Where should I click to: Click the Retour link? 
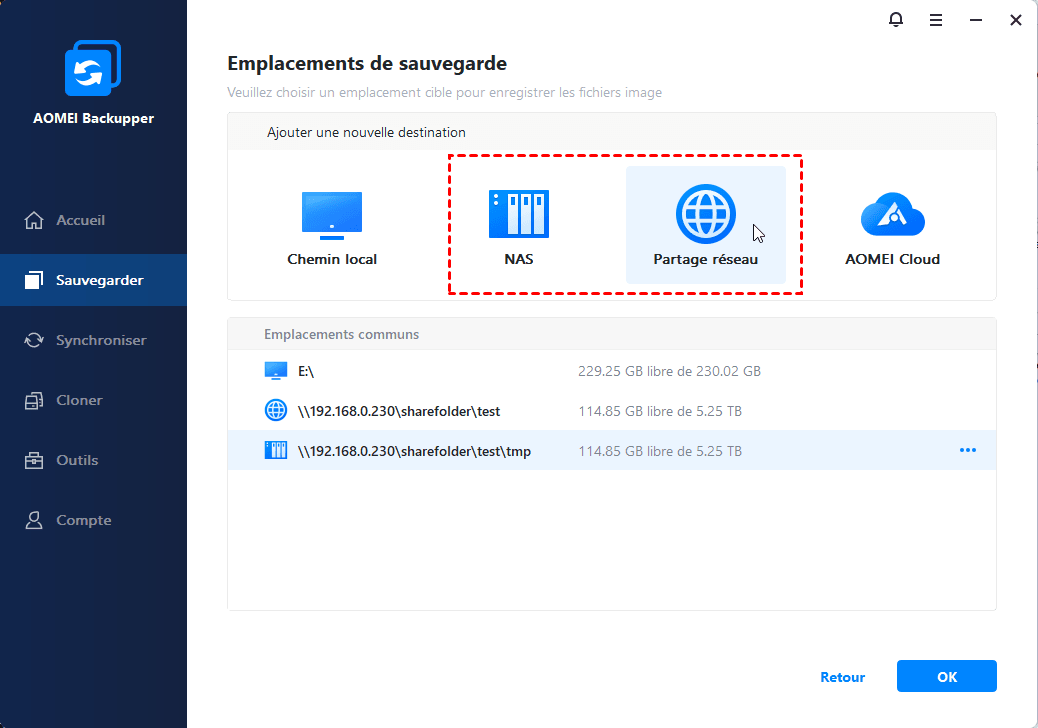click(842, 677)
